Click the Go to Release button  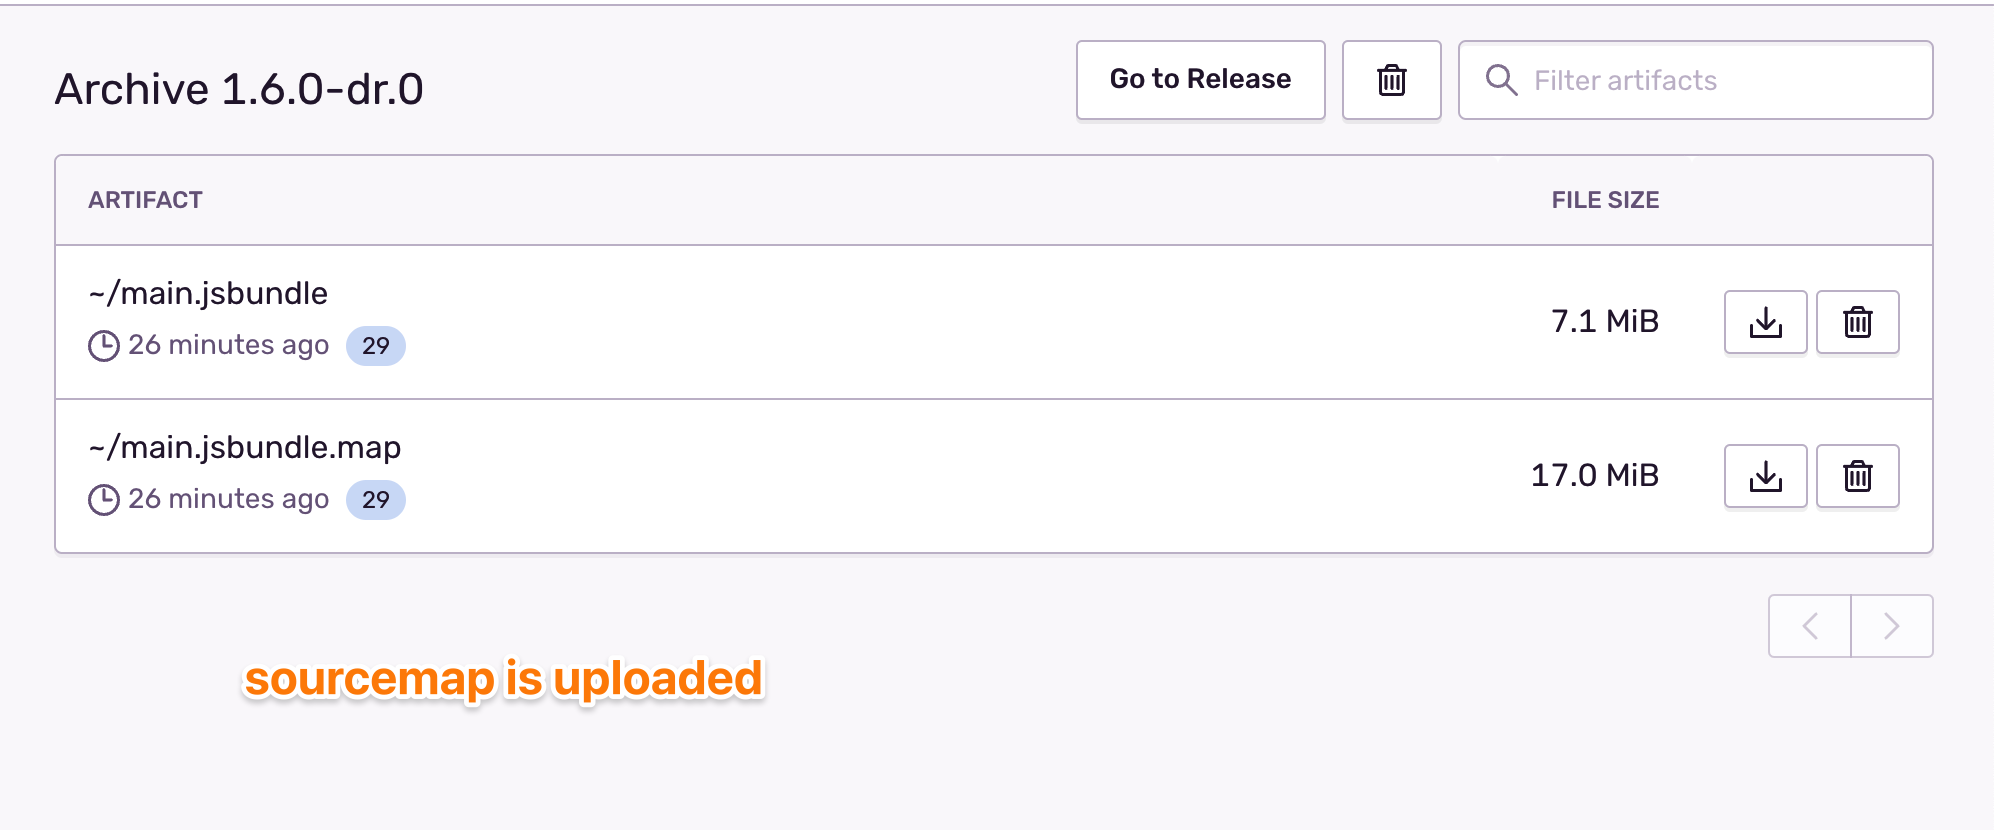(x=1200, y=80)
